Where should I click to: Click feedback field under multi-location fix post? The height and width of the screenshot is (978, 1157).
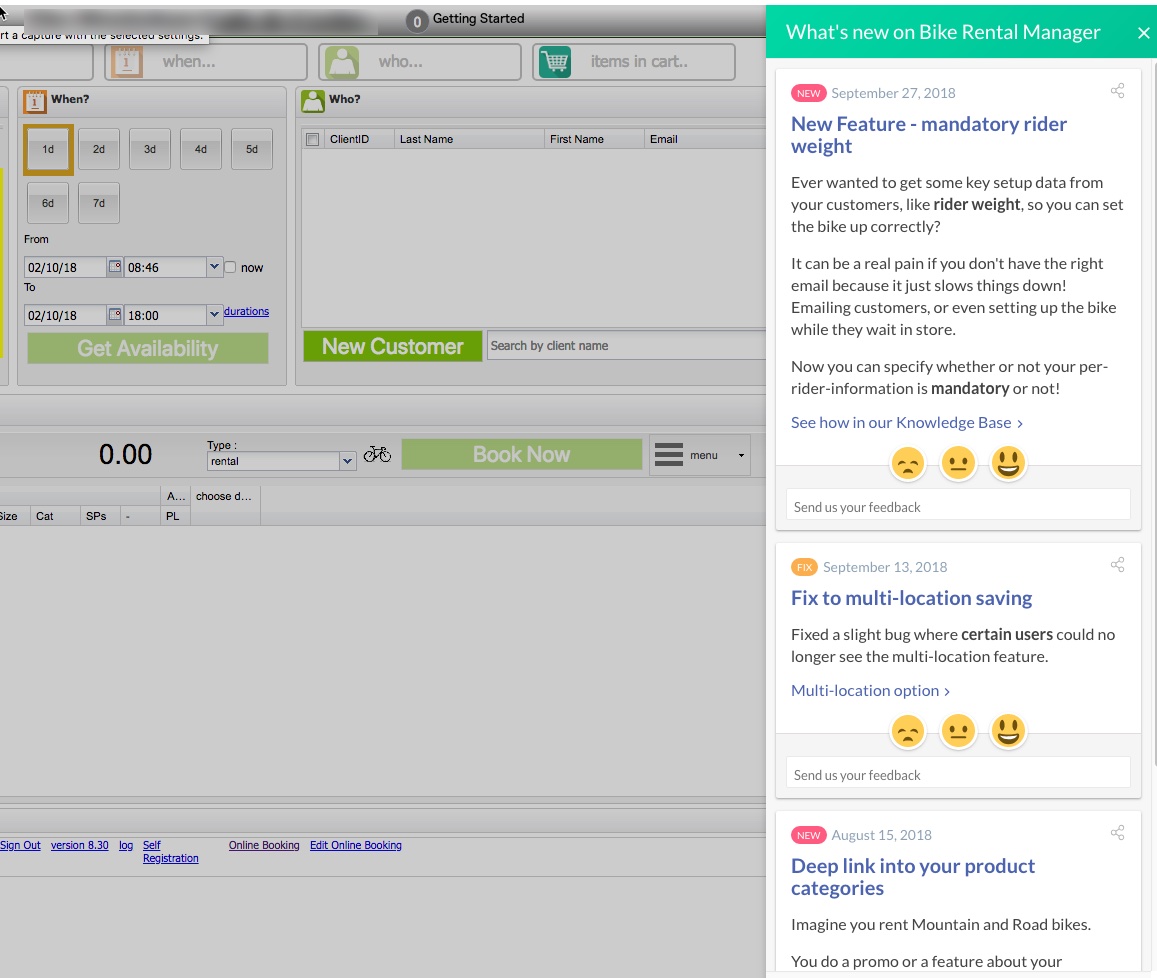click(x=958, y=775)
